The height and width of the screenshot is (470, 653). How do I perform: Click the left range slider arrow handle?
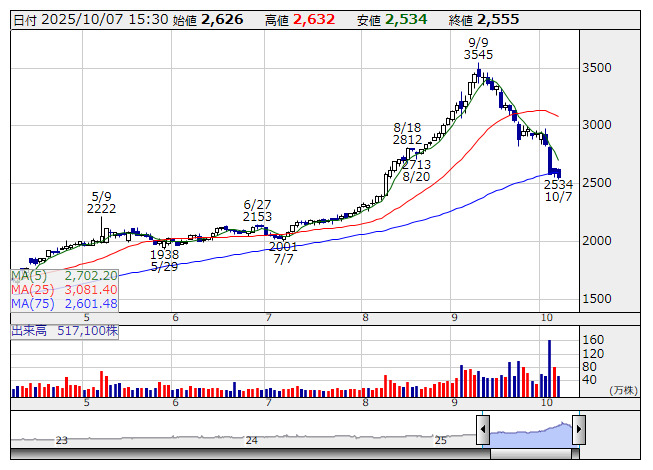pos(483,429)
